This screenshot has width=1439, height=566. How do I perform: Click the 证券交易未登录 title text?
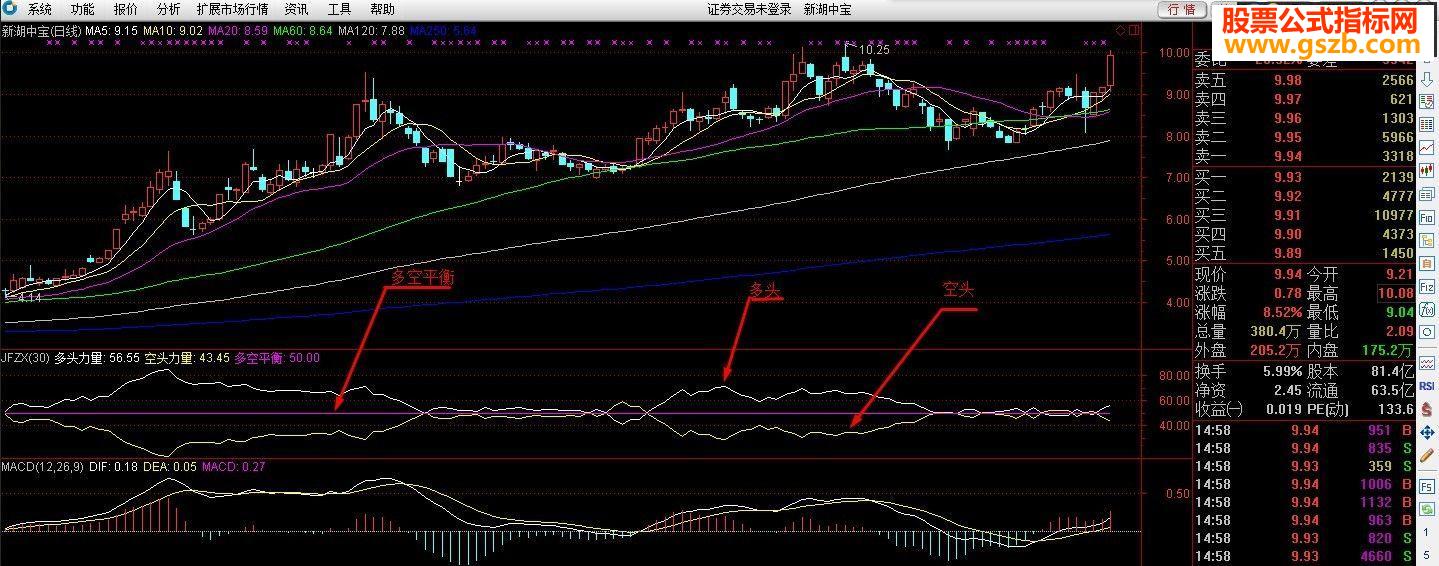pos(749,9)
